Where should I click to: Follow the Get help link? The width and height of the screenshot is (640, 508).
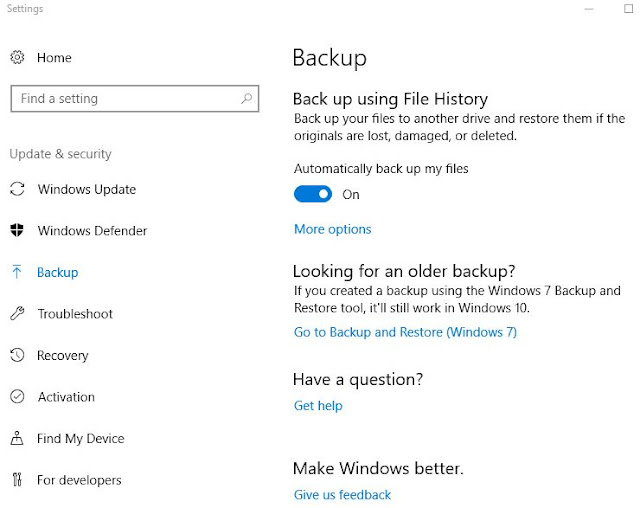coord(318,406)
